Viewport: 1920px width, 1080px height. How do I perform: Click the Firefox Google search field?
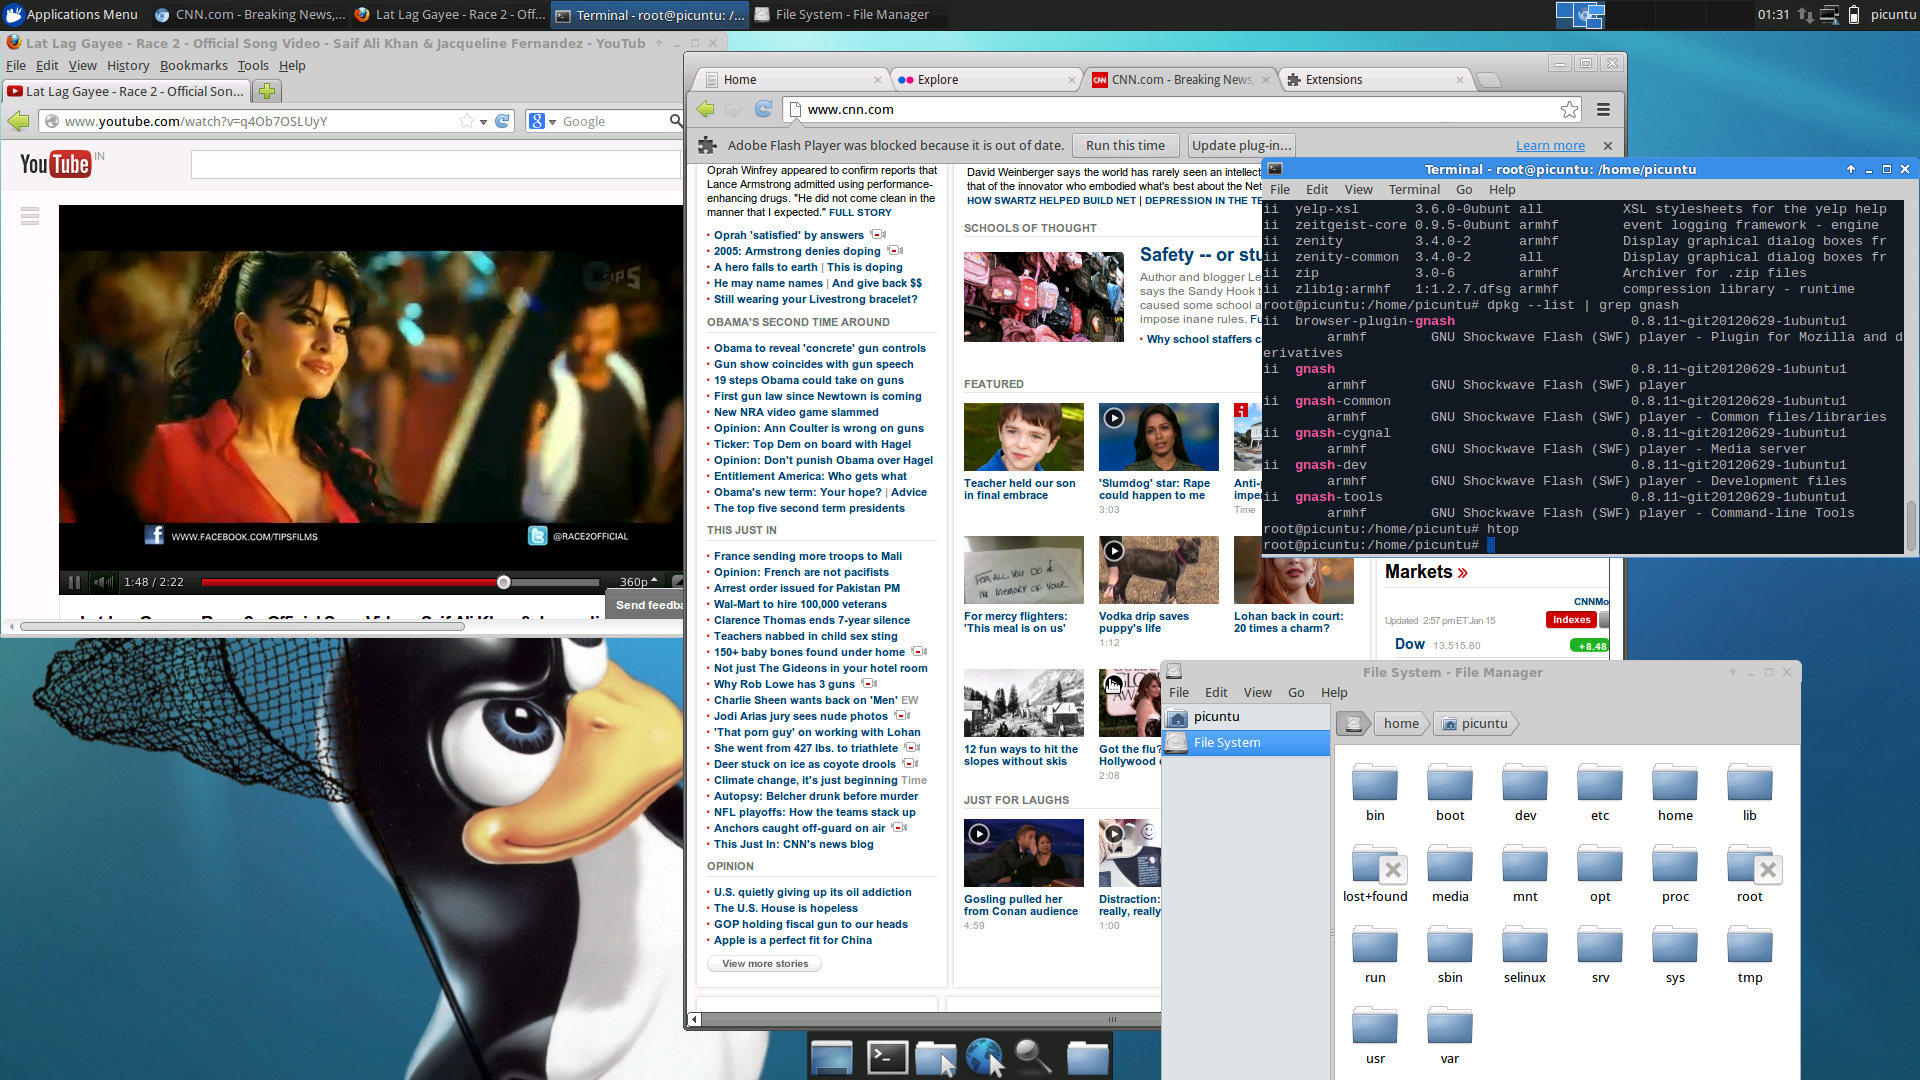click(x=612, y=121)
